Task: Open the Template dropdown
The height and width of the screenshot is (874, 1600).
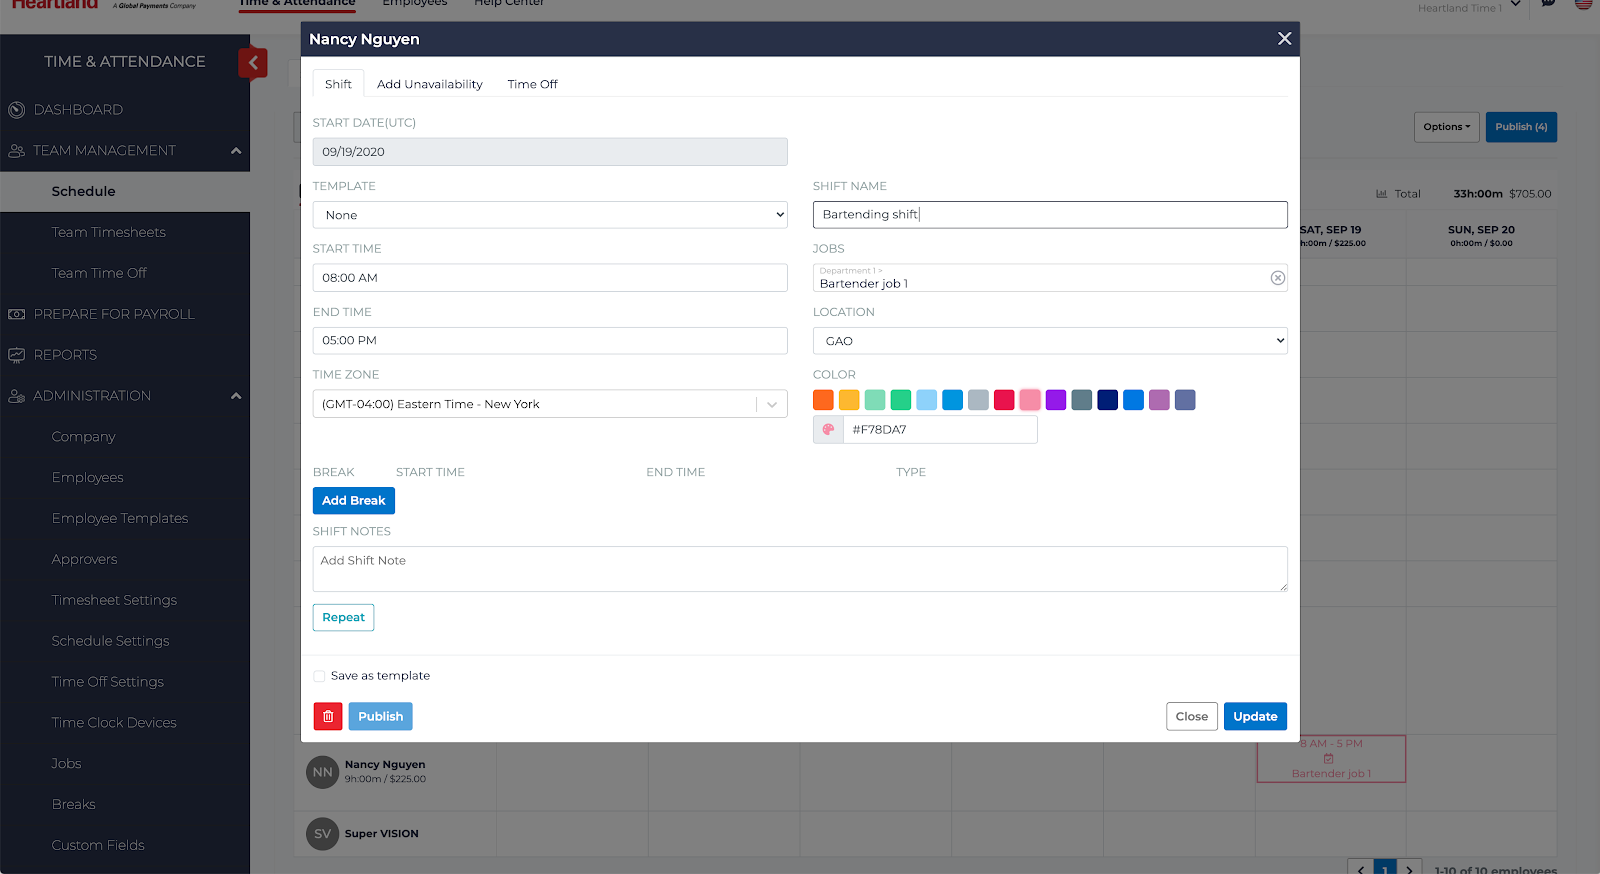Action: pyautogui.click(x=549, y=215)
